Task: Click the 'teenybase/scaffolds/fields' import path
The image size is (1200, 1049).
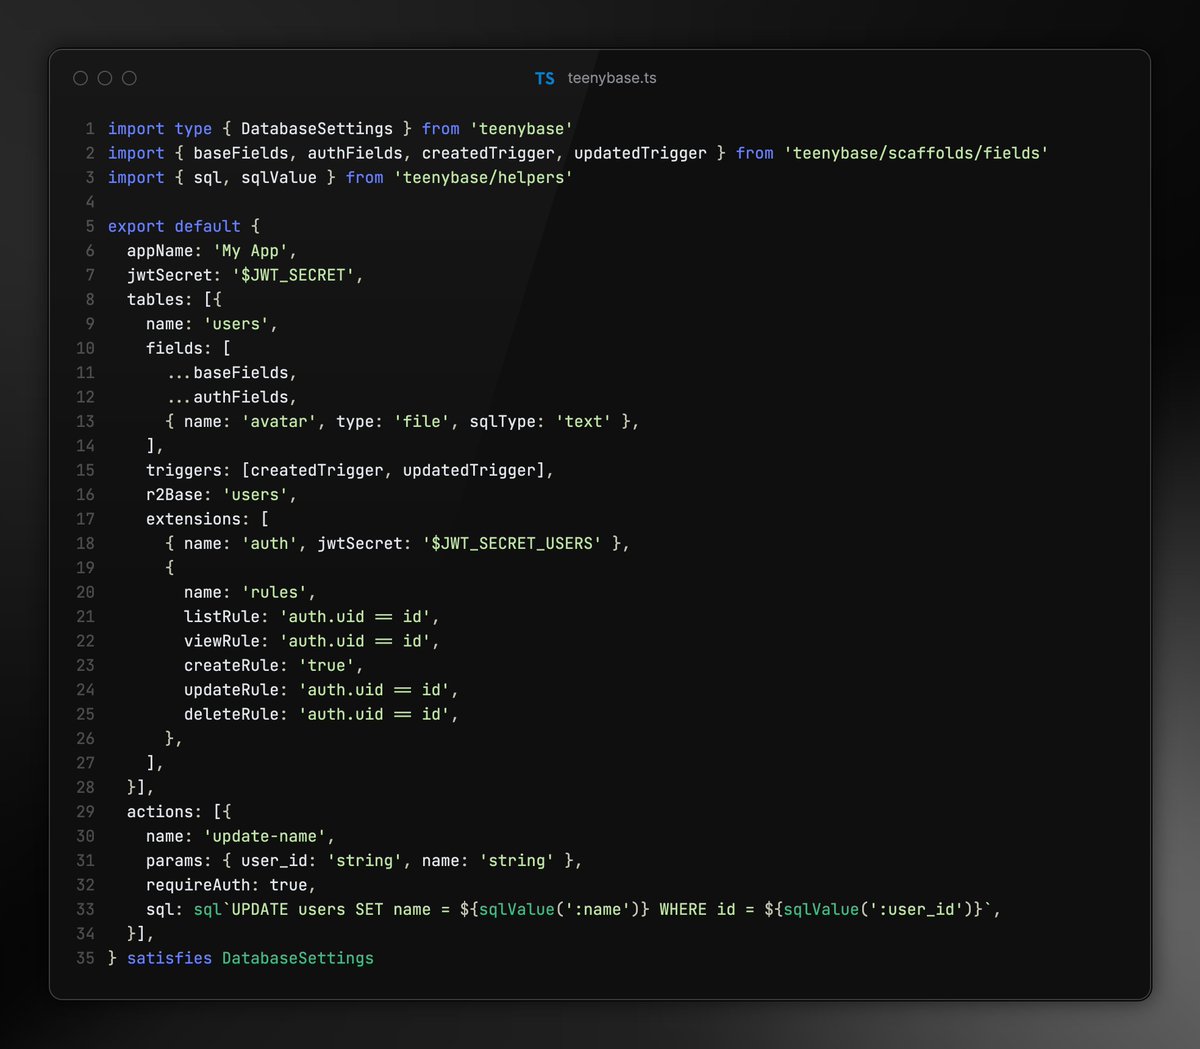Action: click(x=916, y=153)
